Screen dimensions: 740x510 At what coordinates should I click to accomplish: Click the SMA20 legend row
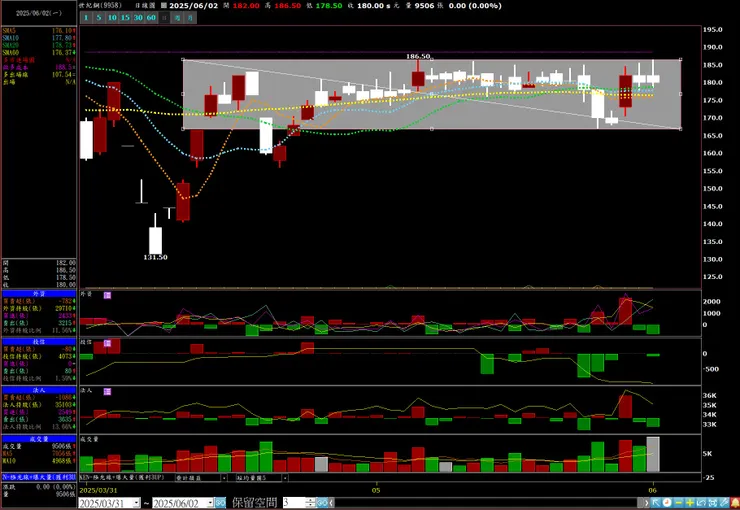(39, 45)
